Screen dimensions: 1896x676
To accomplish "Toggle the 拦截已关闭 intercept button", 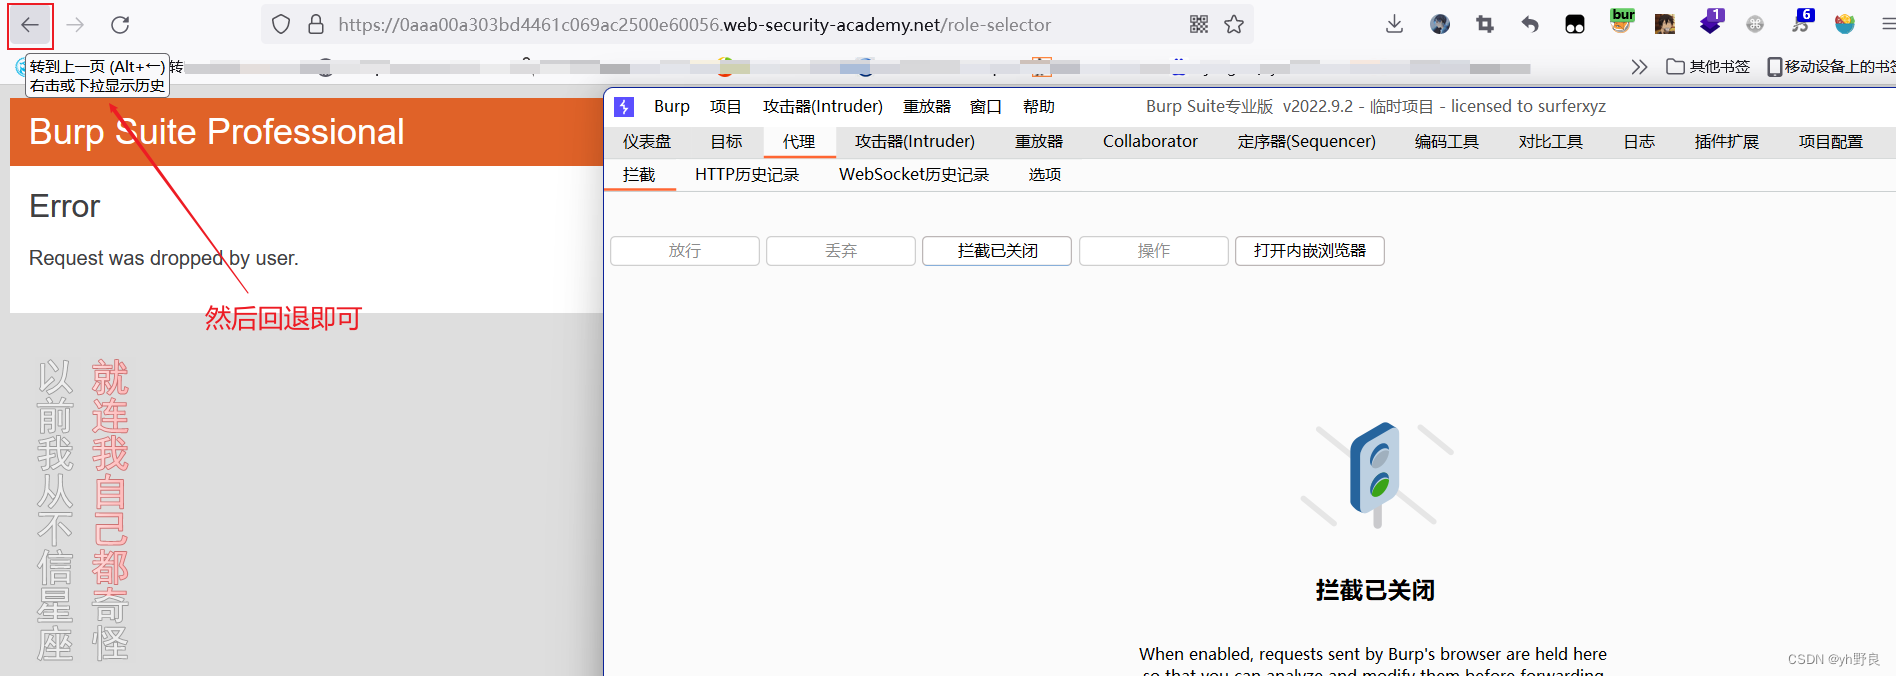I will [x=997, y=251].
